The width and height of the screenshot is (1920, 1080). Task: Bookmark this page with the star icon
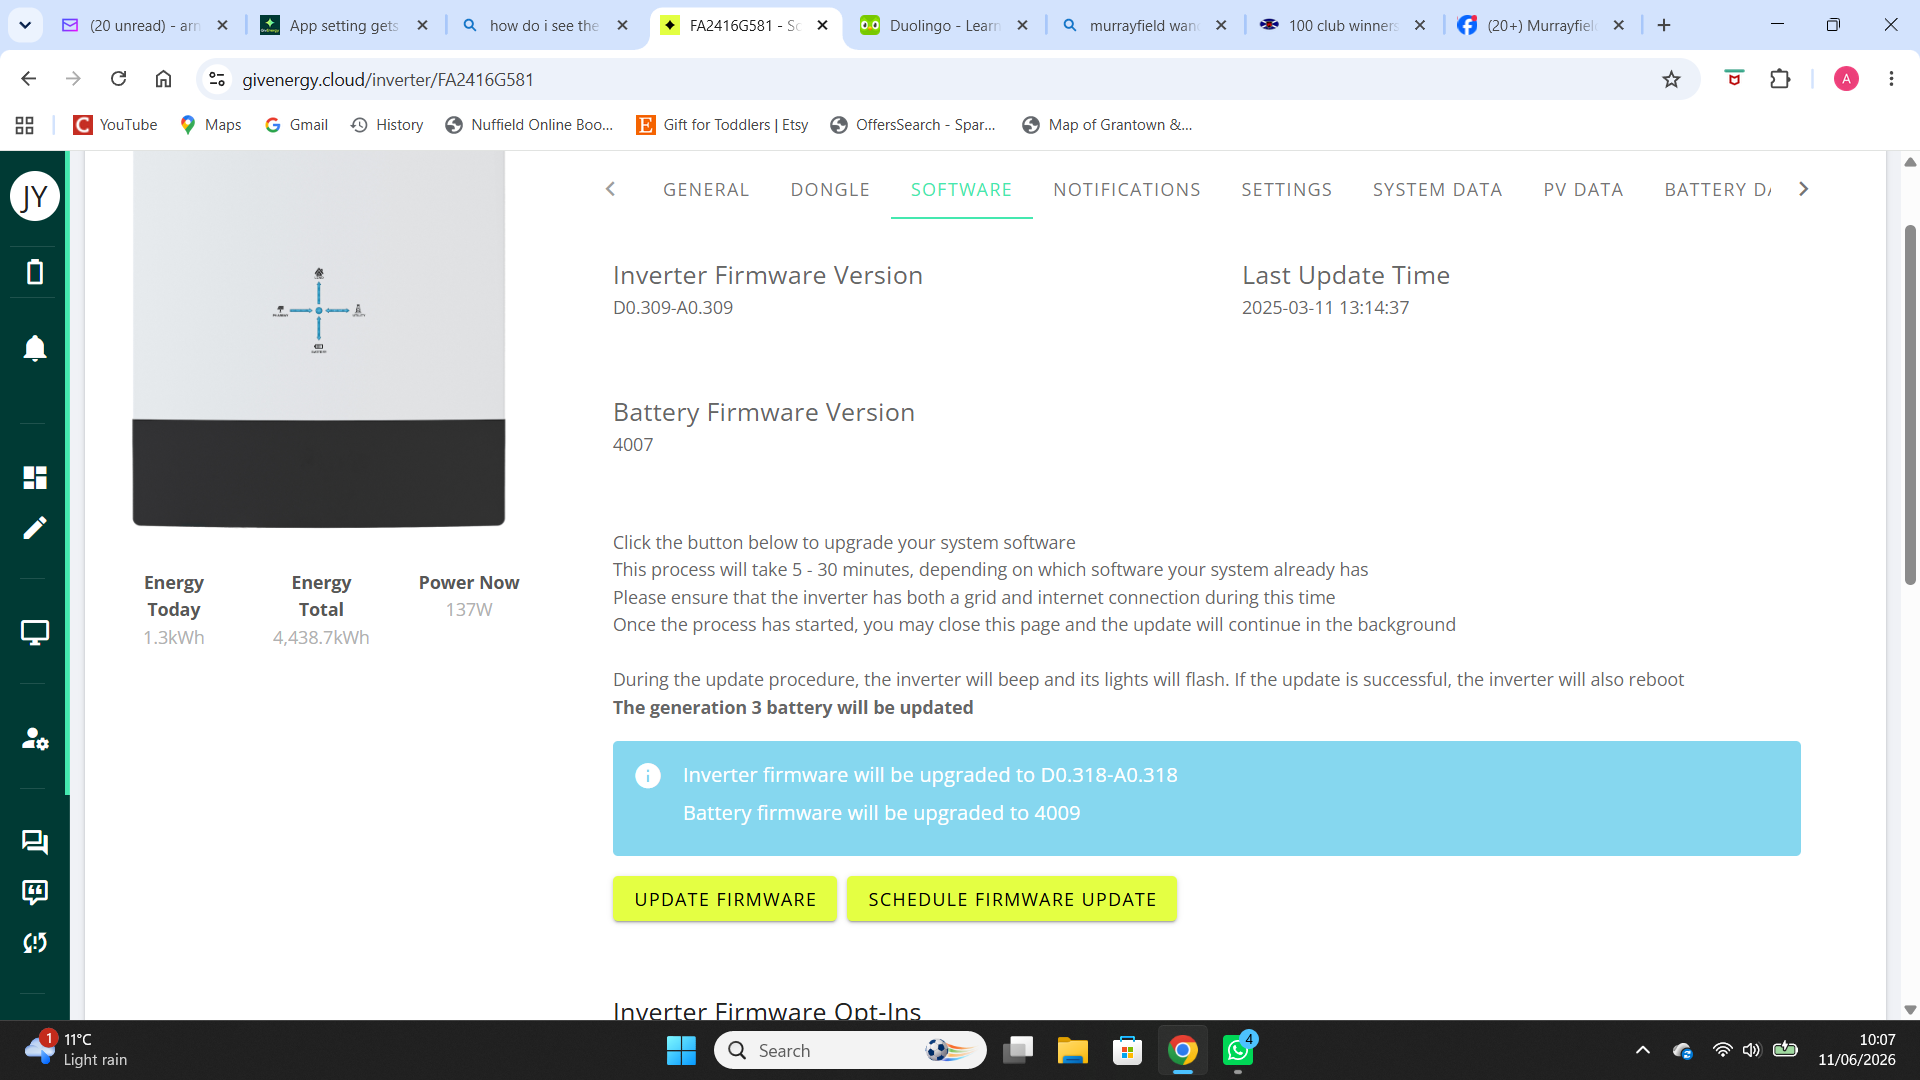[x=1671, y=79]
